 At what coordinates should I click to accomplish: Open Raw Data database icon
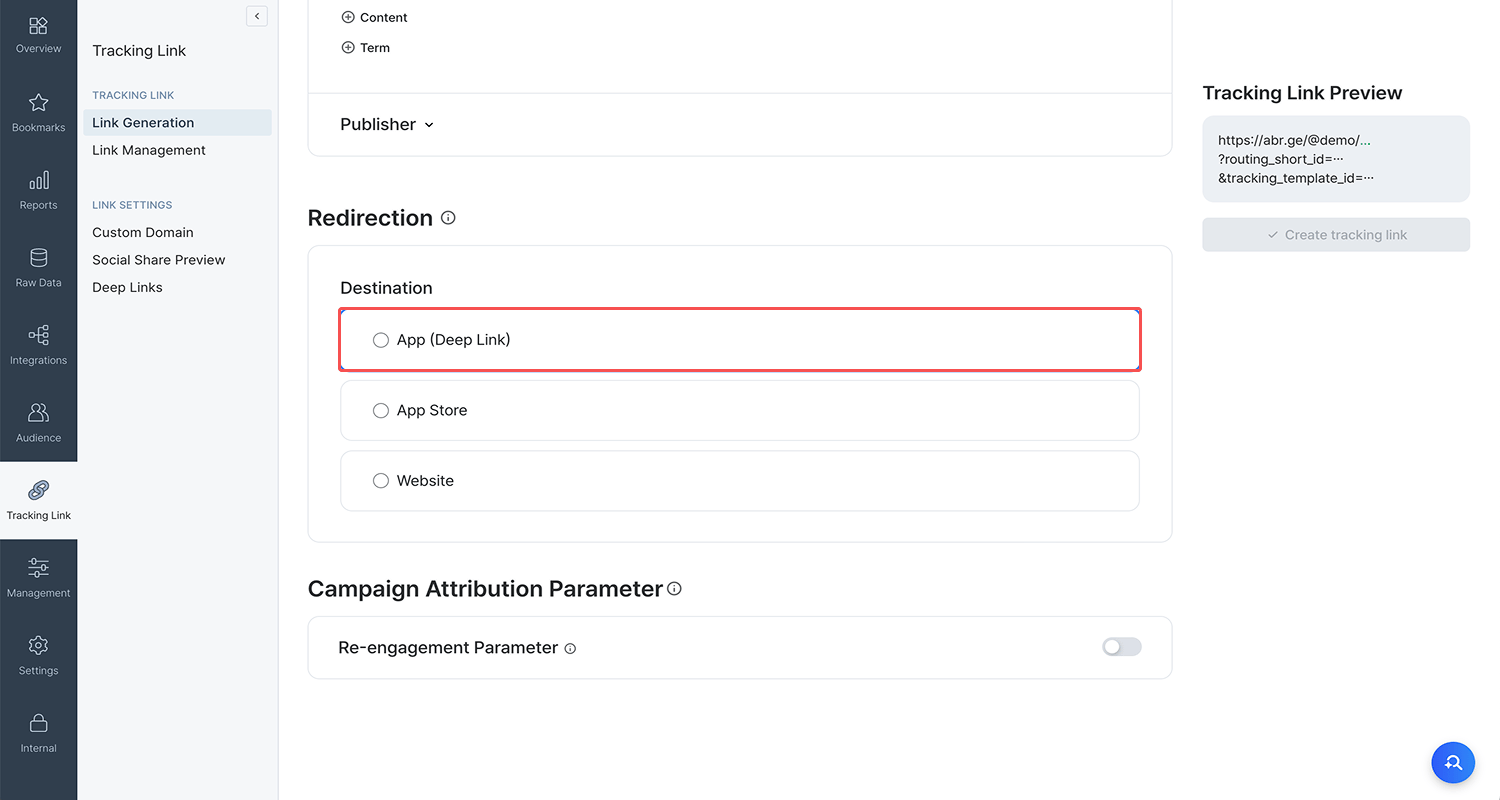(x=38, y=258)
